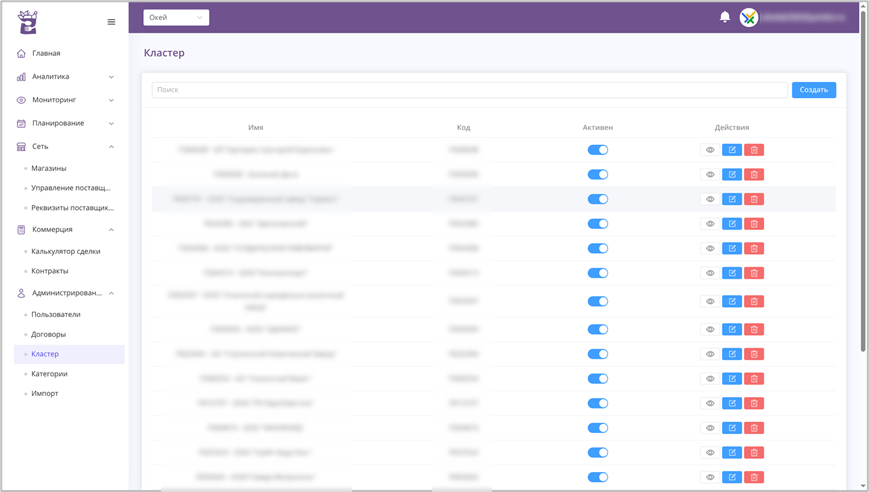Open Калькулятор сделки
The image size is (869, 492).
[x=66, y=252]
